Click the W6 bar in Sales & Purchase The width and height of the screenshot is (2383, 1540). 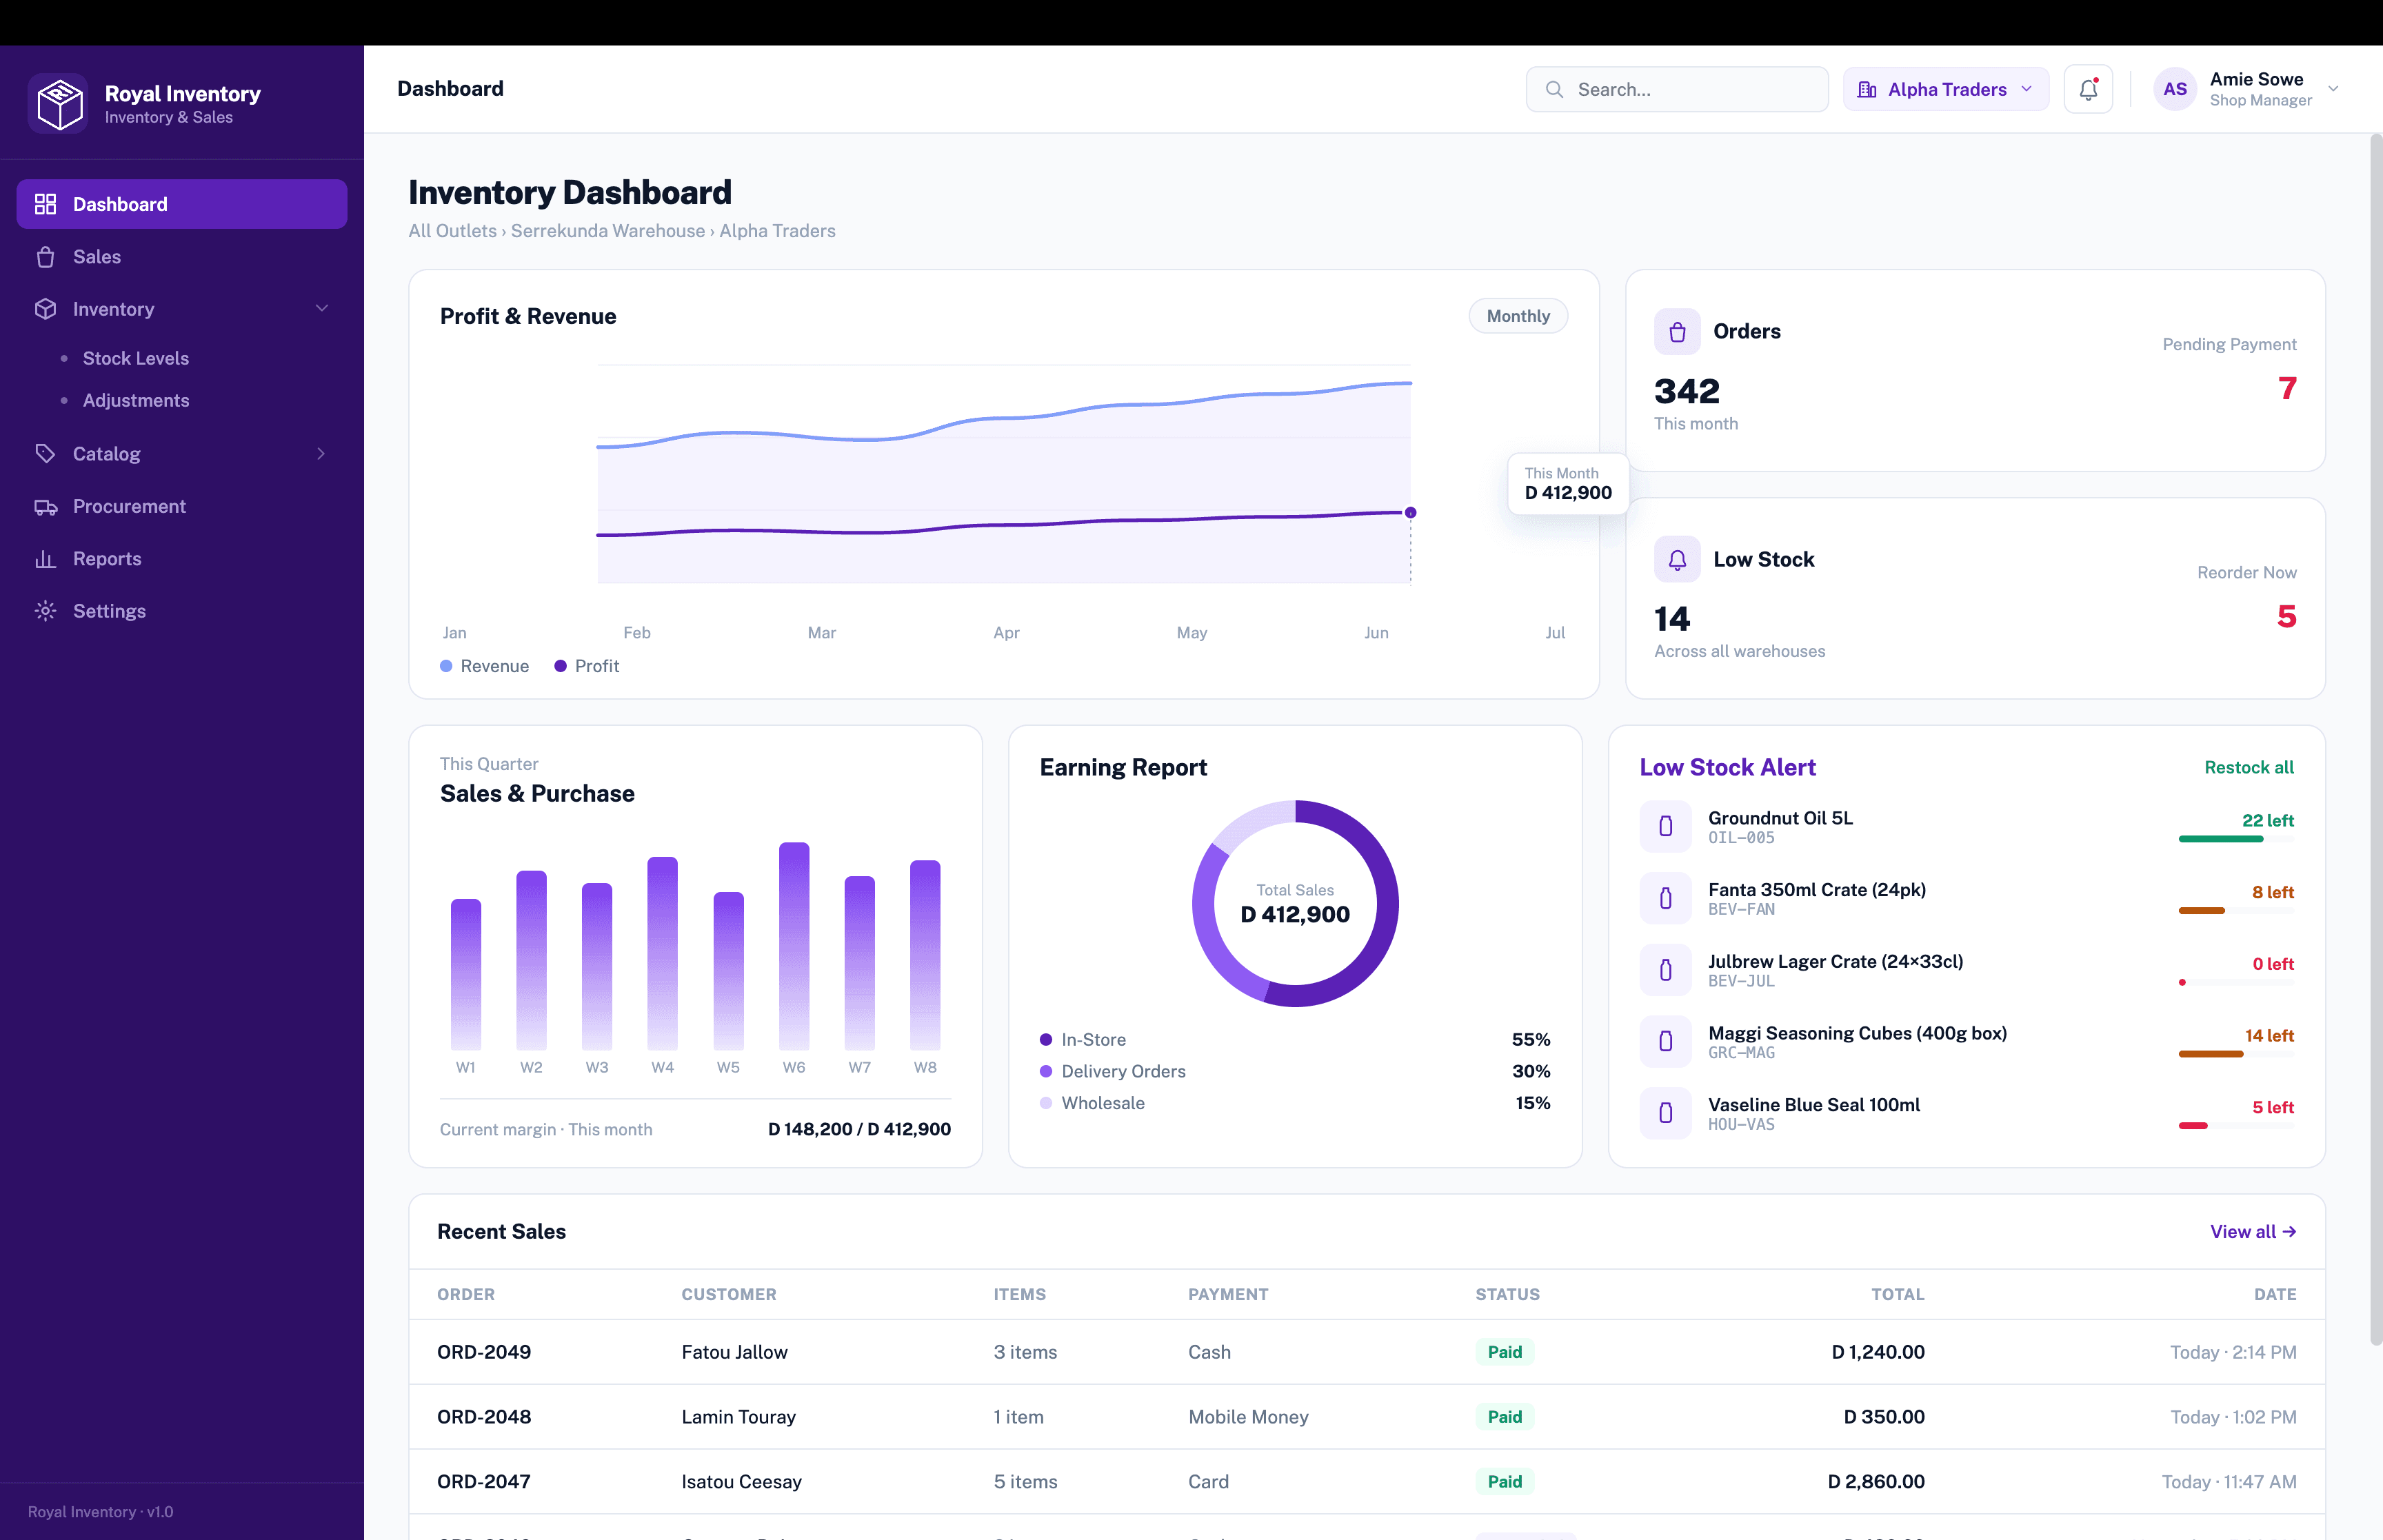tap(794, 946)
